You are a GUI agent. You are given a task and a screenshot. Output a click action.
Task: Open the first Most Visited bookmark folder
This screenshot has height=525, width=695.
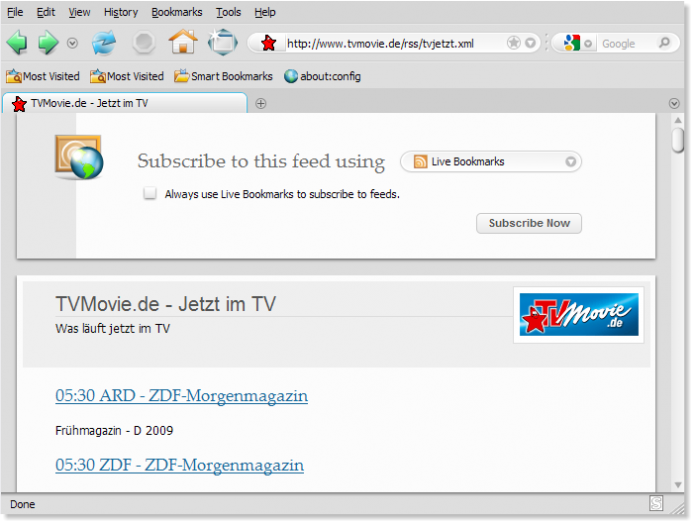pyautogui.click(x=43, y=76)
